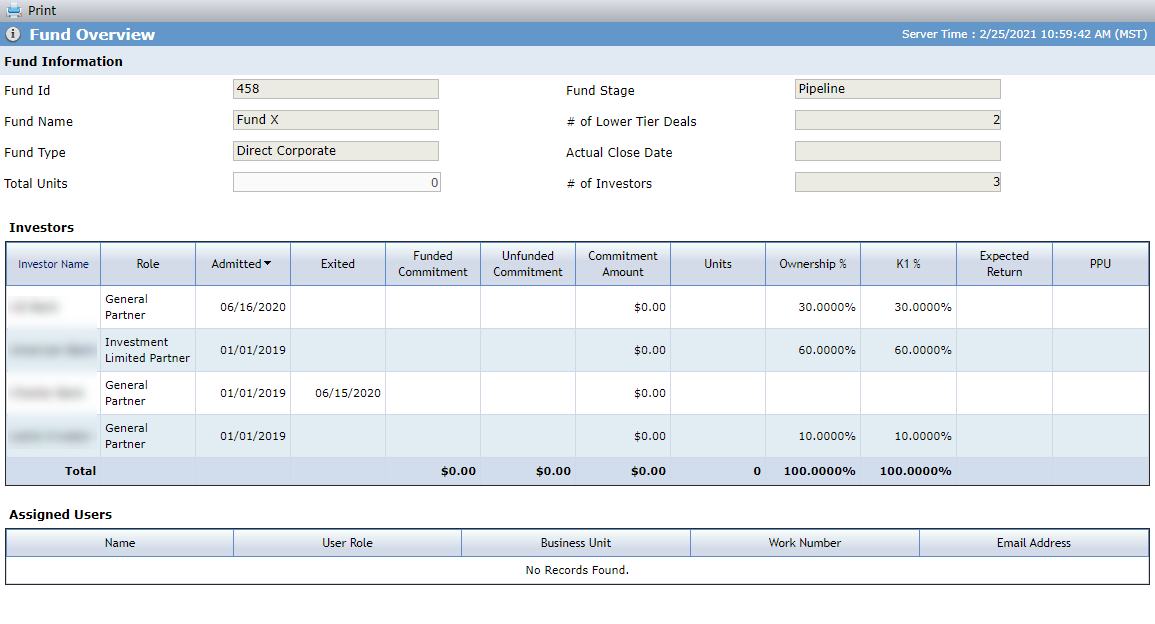The height and width of the screenshot is (624, 1155).
Task: Click the Fund Id field
Action: (x=336, y=89)
